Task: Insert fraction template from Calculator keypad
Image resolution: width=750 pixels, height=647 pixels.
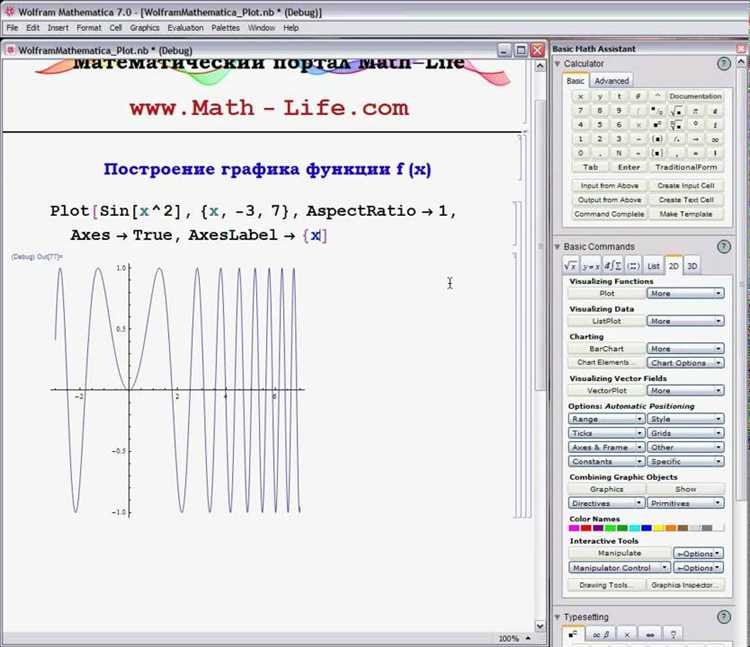Action: pos(657,111)
